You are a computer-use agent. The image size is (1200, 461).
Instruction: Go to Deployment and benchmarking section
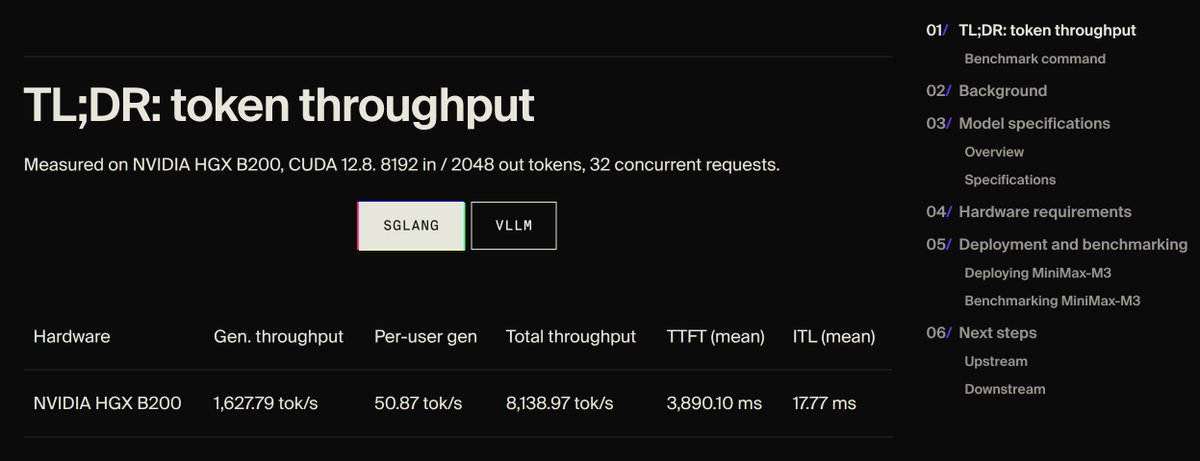click(x=1073, y=245)
